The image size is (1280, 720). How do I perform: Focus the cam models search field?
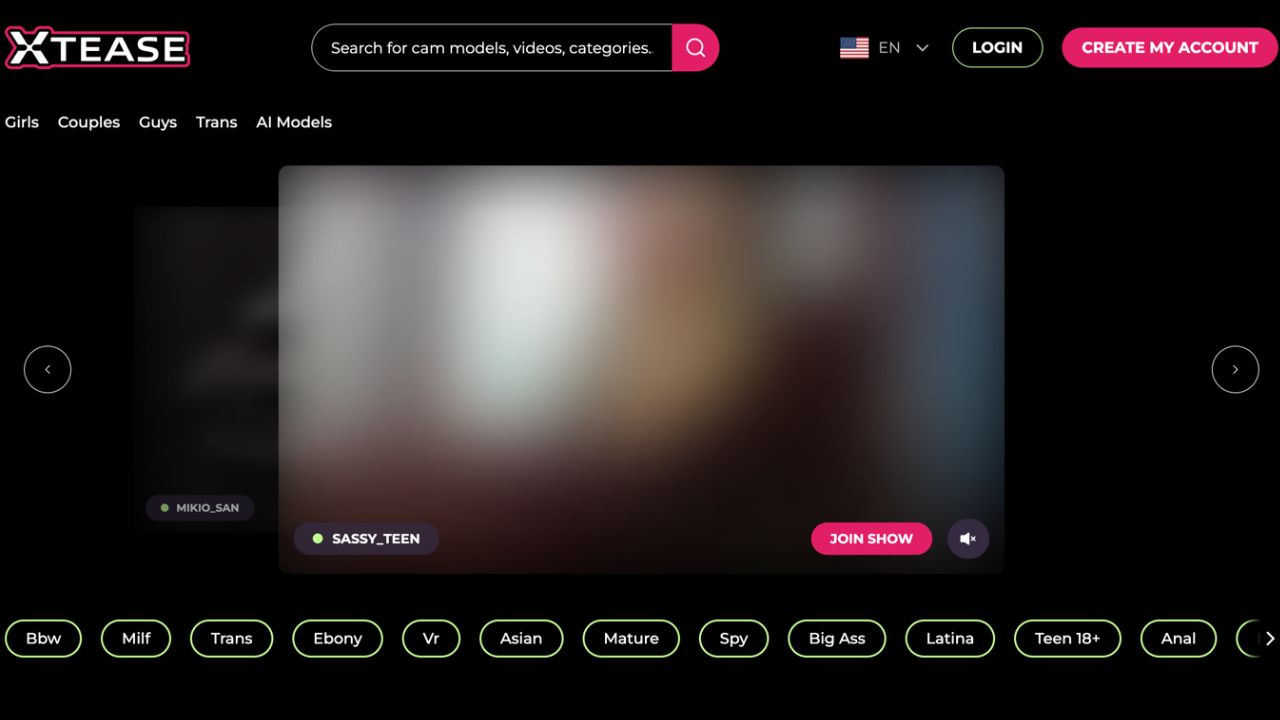point(492,47)
